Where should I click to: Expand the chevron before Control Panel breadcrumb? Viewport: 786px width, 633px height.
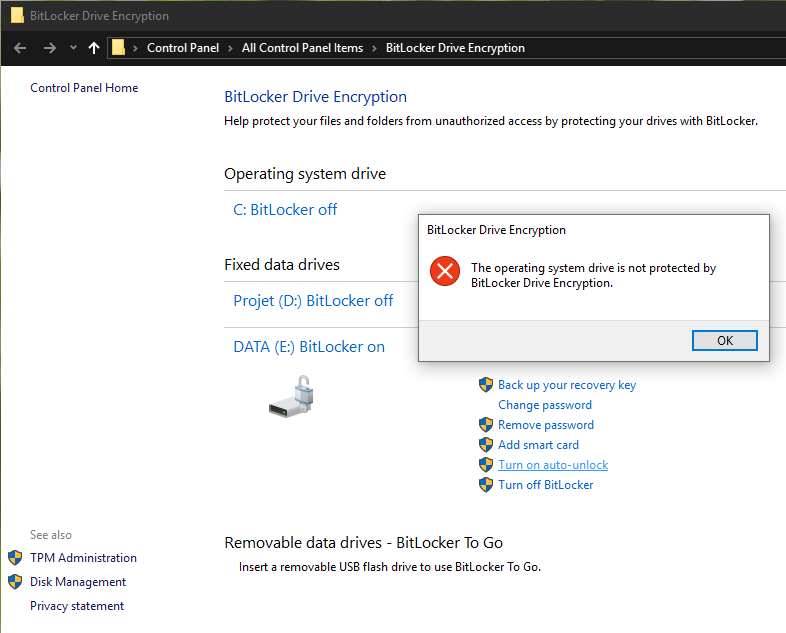pyautogui.click(x=135, y=49)
